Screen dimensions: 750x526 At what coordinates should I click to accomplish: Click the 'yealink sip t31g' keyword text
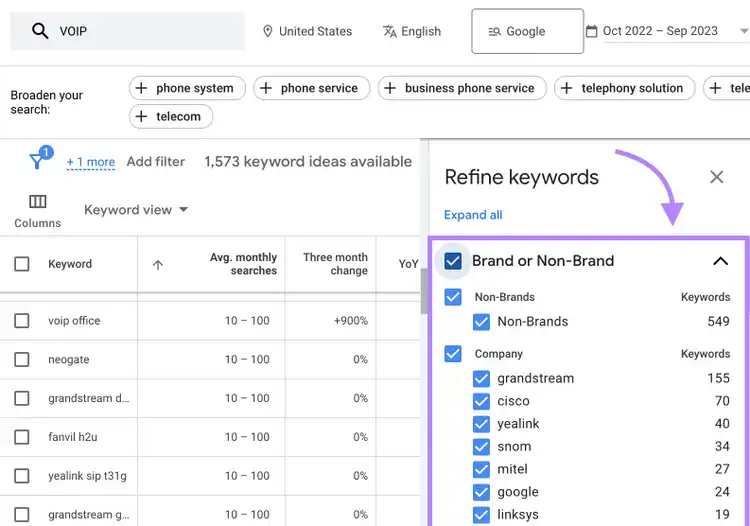pos(88,476)
